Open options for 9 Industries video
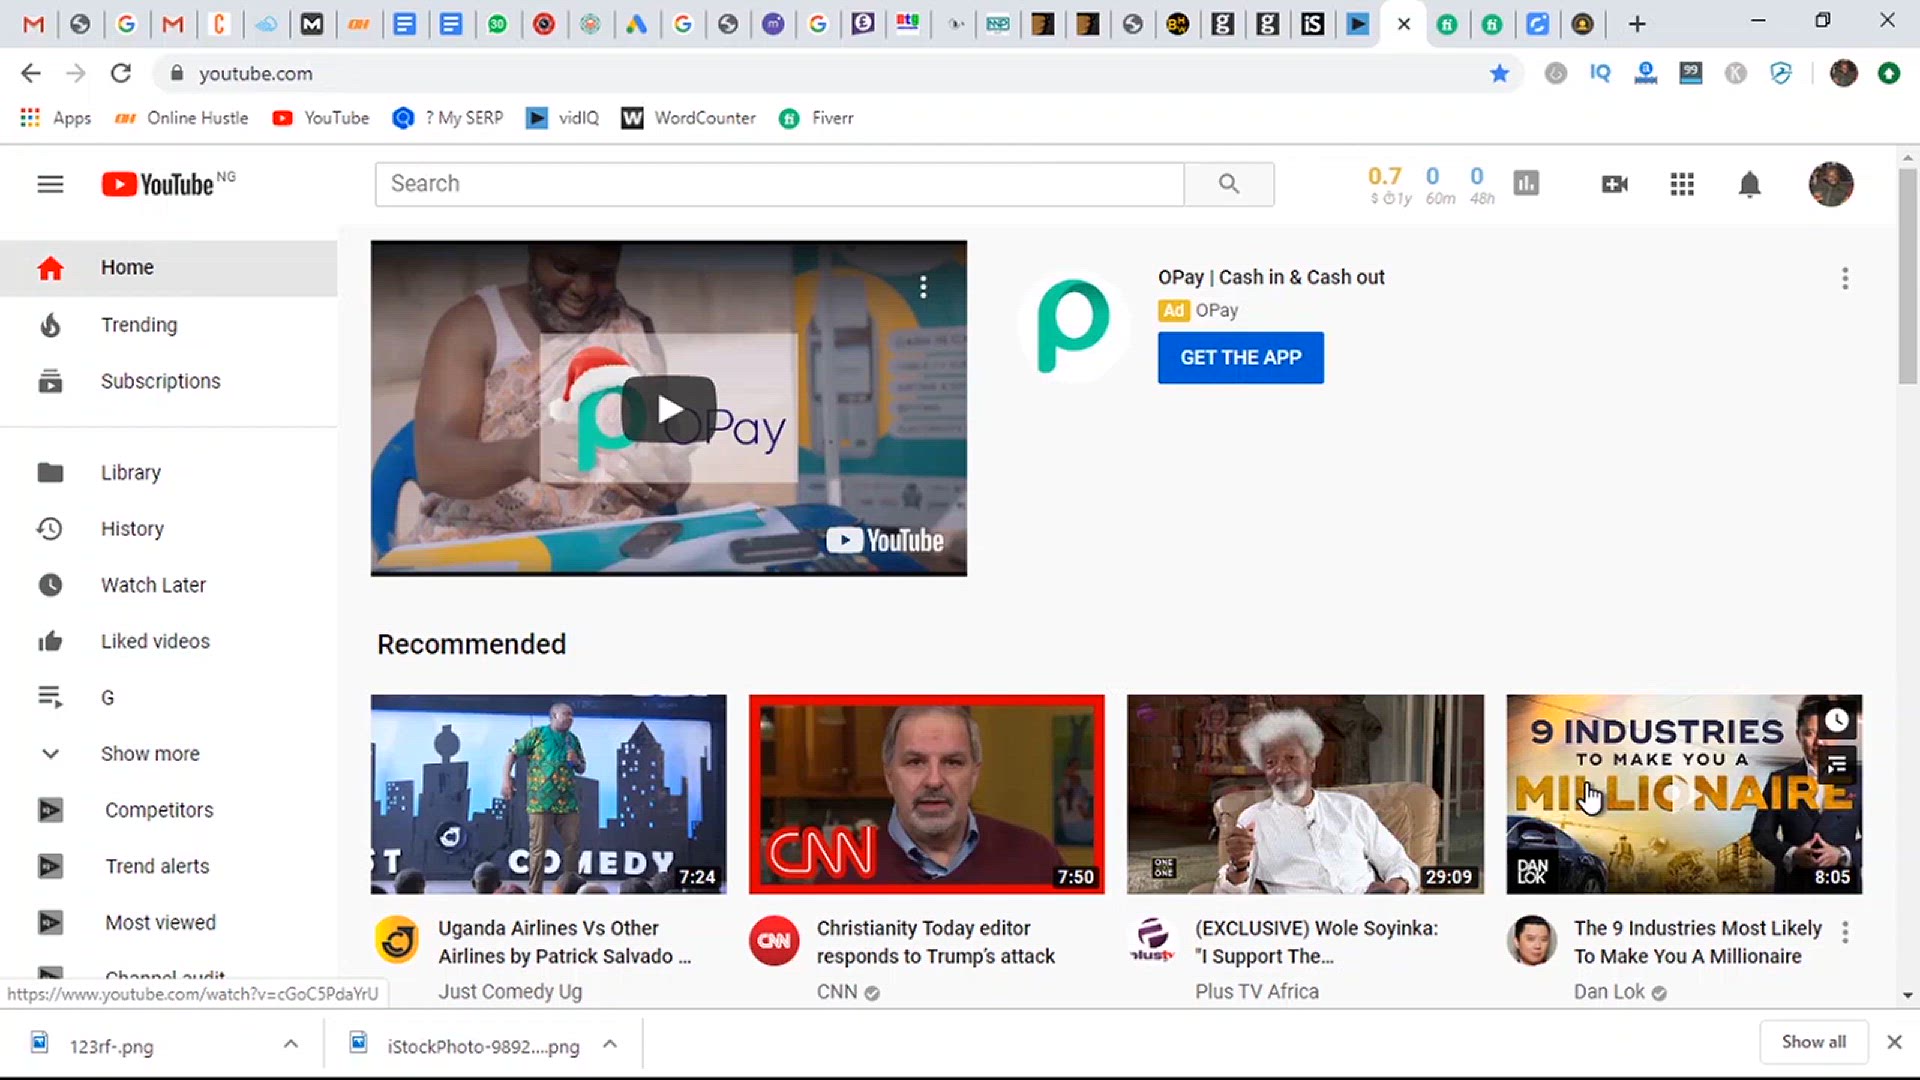The width and height of the screenshot is (1920, 1080). 1845,933
